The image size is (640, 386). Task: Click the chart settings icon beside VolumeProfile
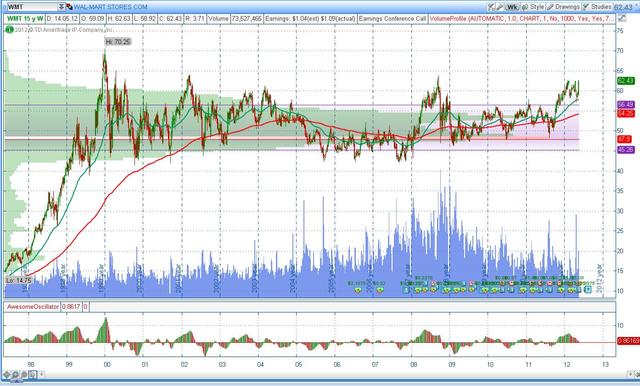click(622, 18)
